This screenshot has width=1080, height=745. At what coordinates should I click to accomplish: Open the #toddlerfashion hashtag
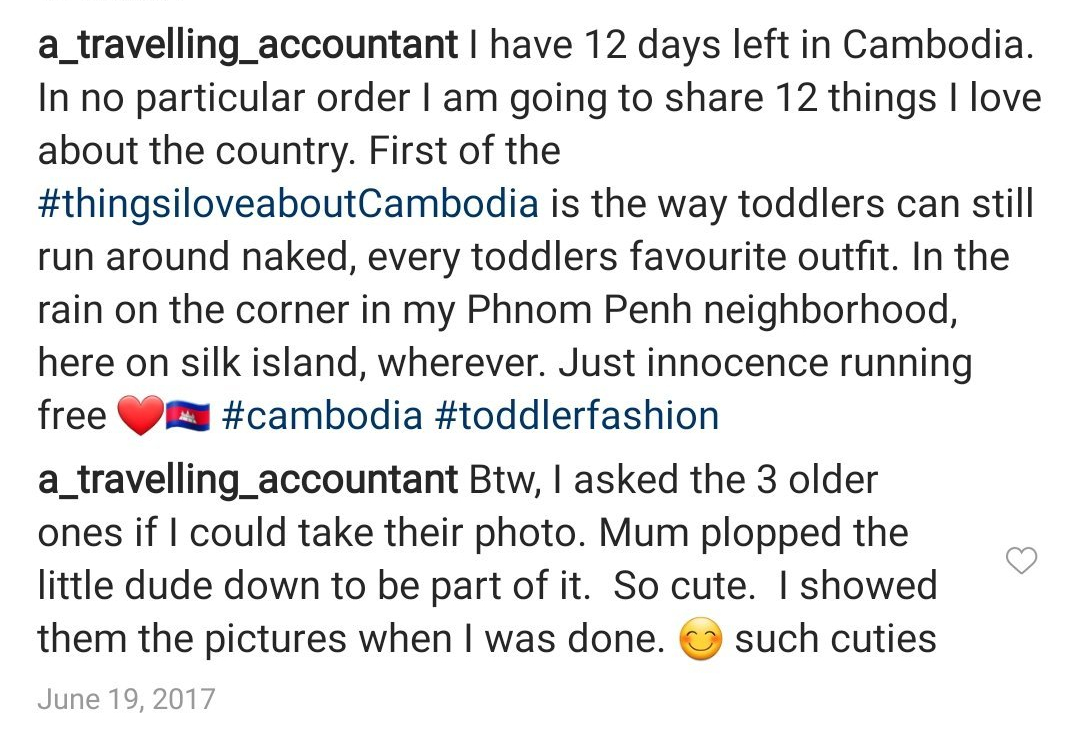pos(577,416)
